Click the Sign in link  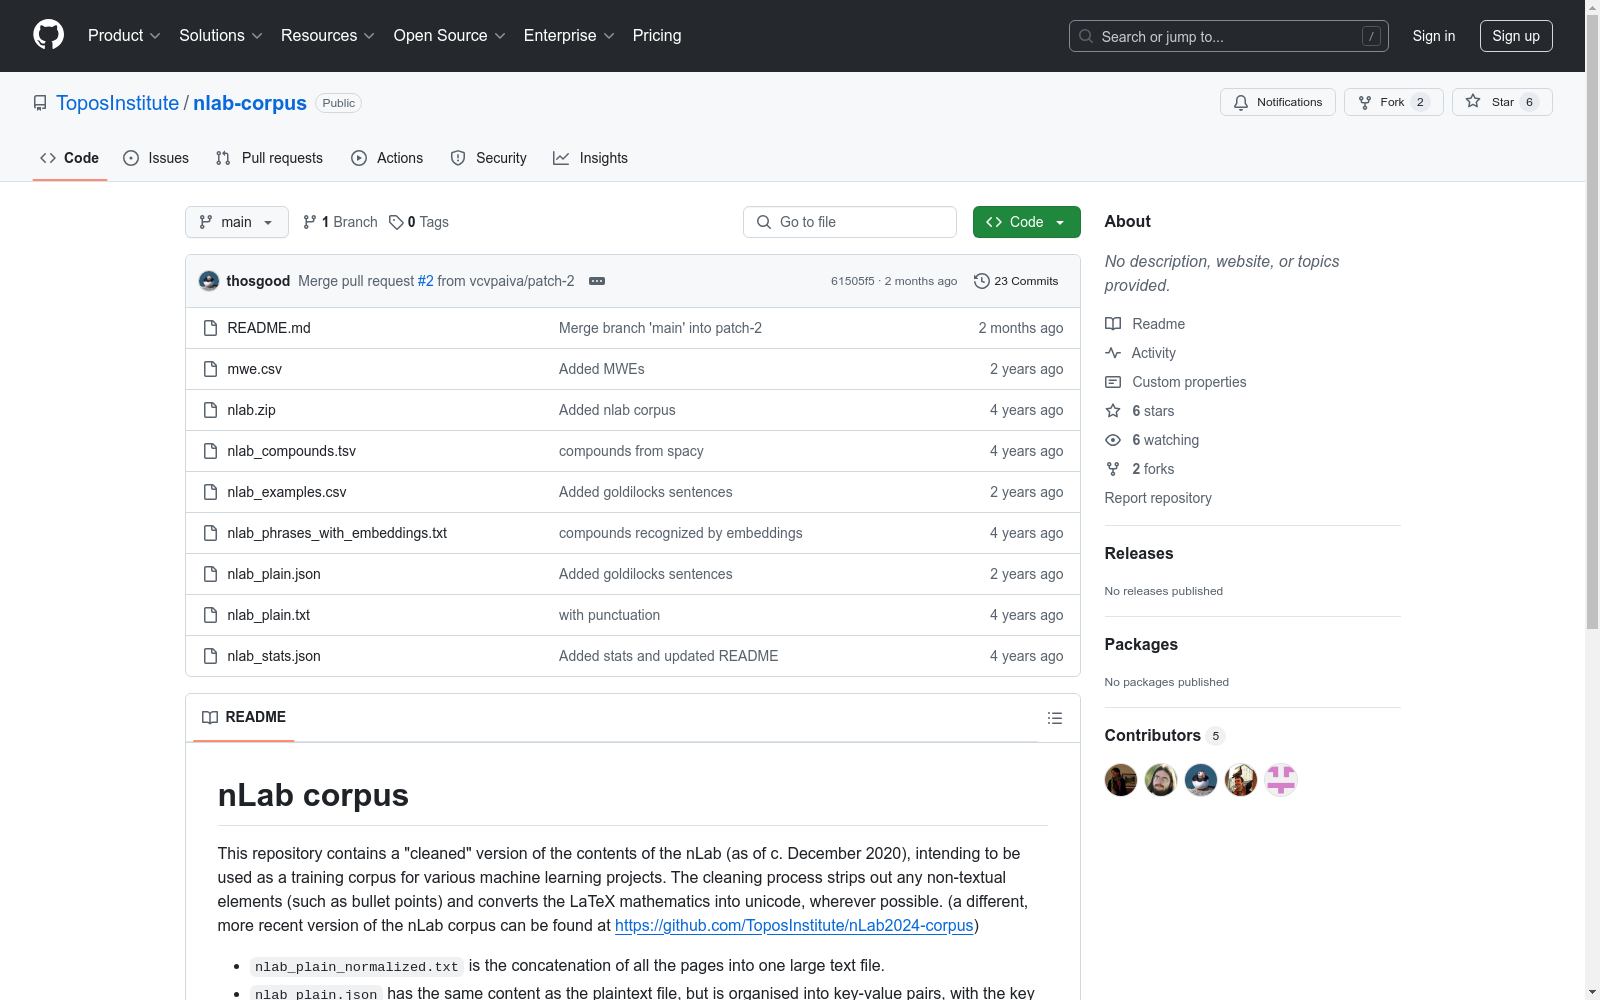pyautogui.click(x=1433, y=36)
